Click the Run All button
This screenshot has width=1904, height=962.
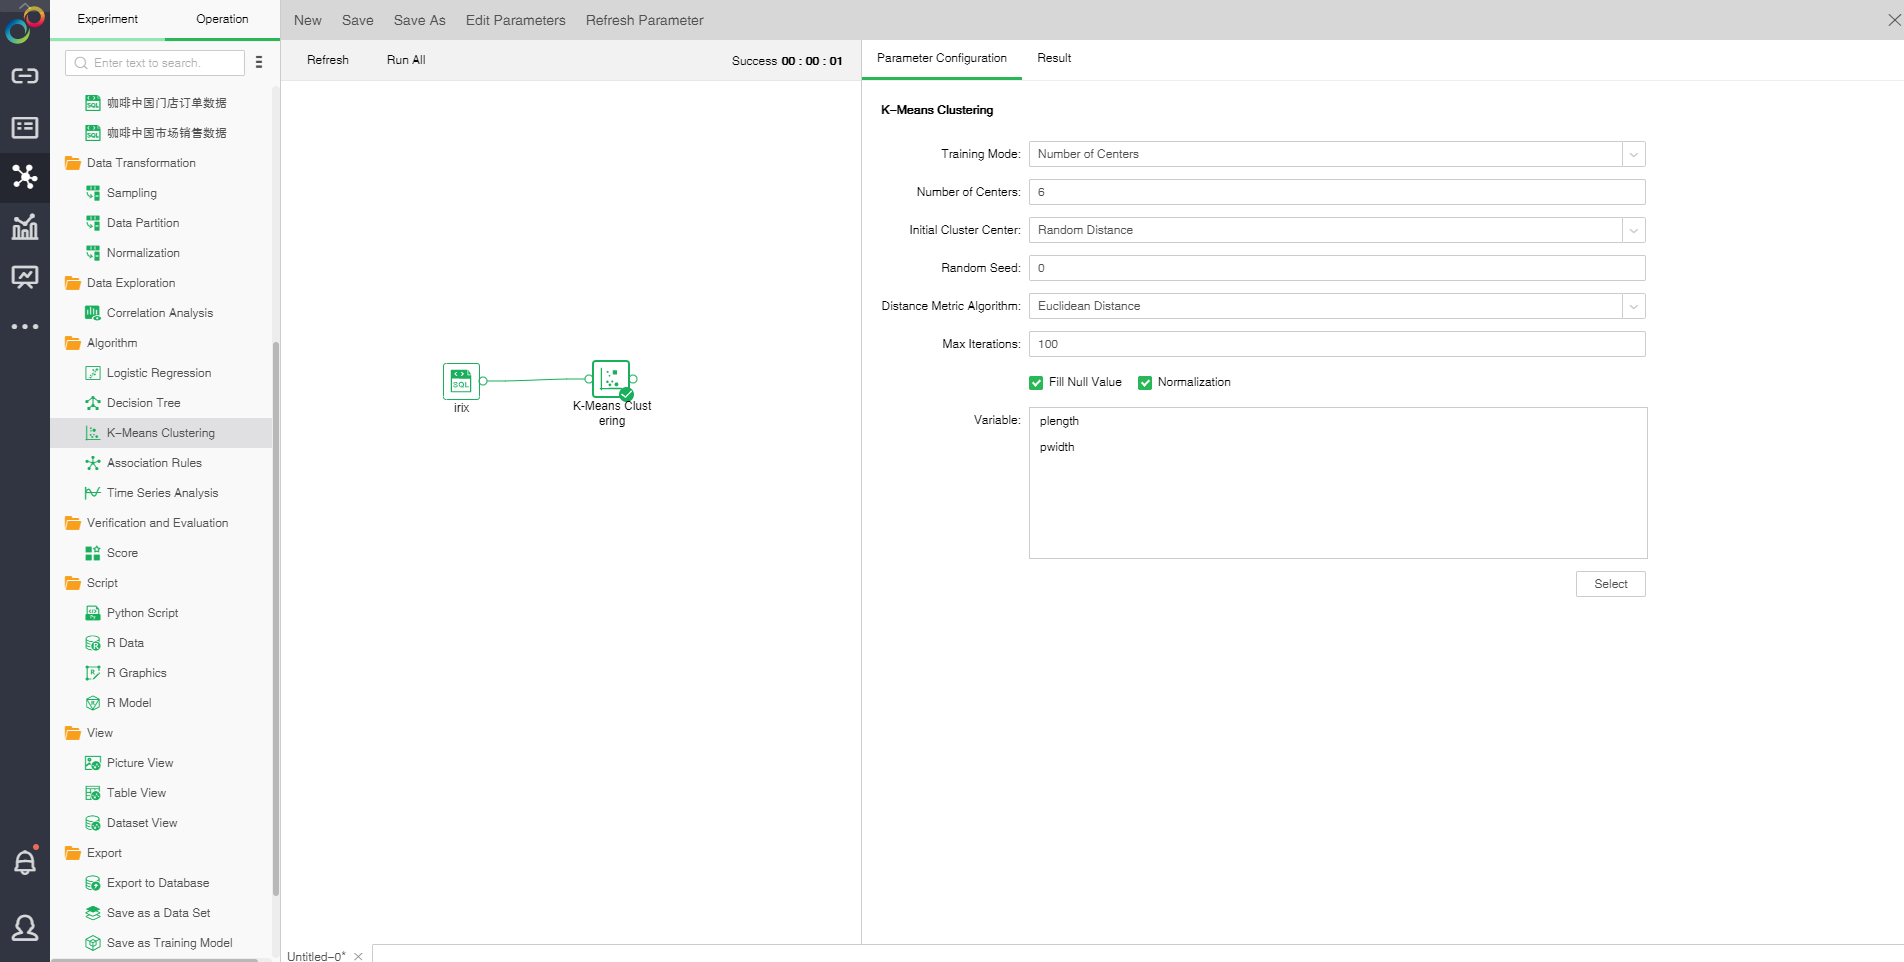coord(406,60)
